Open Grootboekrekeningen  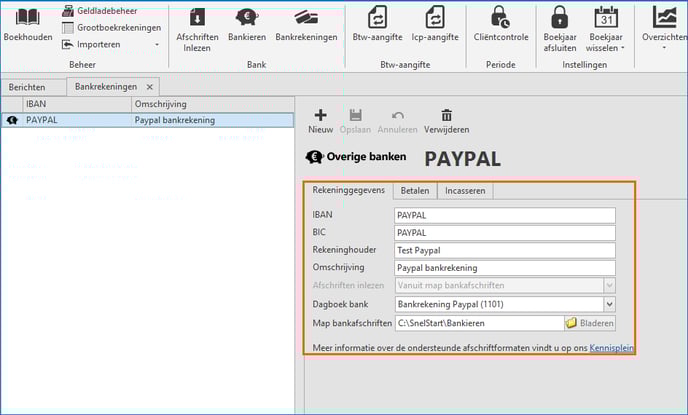(x=111, y=28)
